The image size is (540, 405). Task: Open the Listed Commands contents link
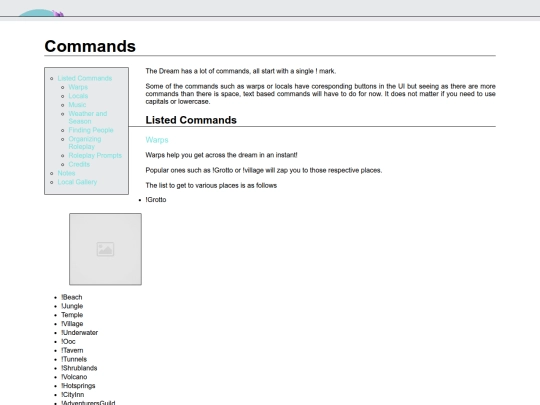coord(85,78)
